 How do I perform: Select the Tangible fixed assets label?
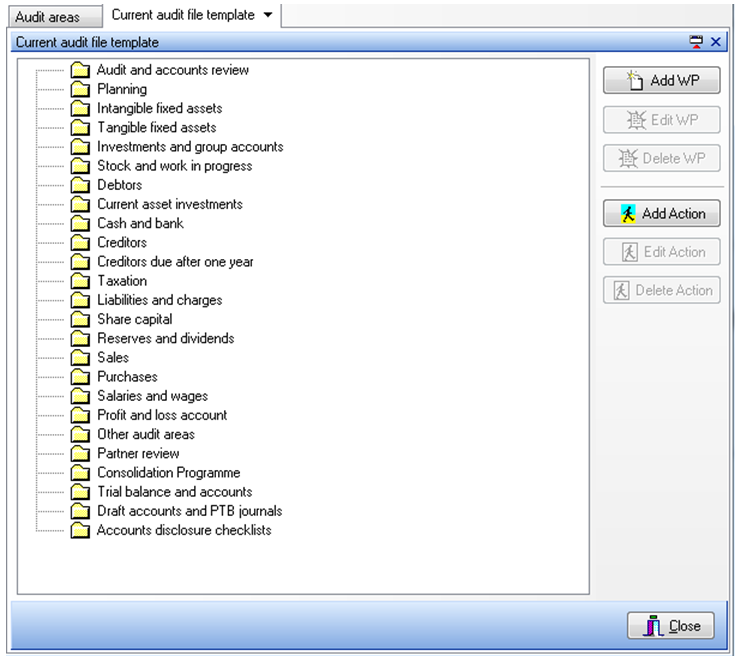click(157, 128)
